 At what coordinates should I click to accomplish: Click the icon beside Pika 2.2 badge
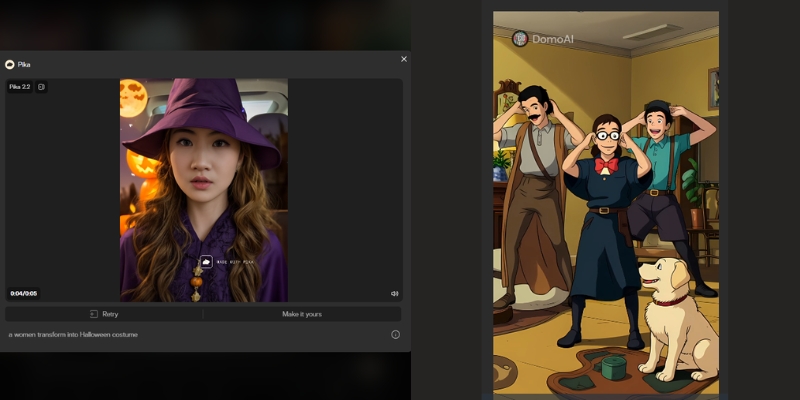(41, 87)
